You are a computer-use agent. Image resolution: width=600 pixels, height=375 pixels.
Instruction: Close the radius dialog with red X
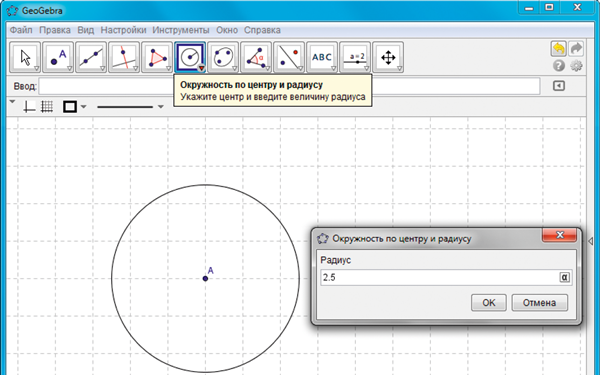point(559,235)
